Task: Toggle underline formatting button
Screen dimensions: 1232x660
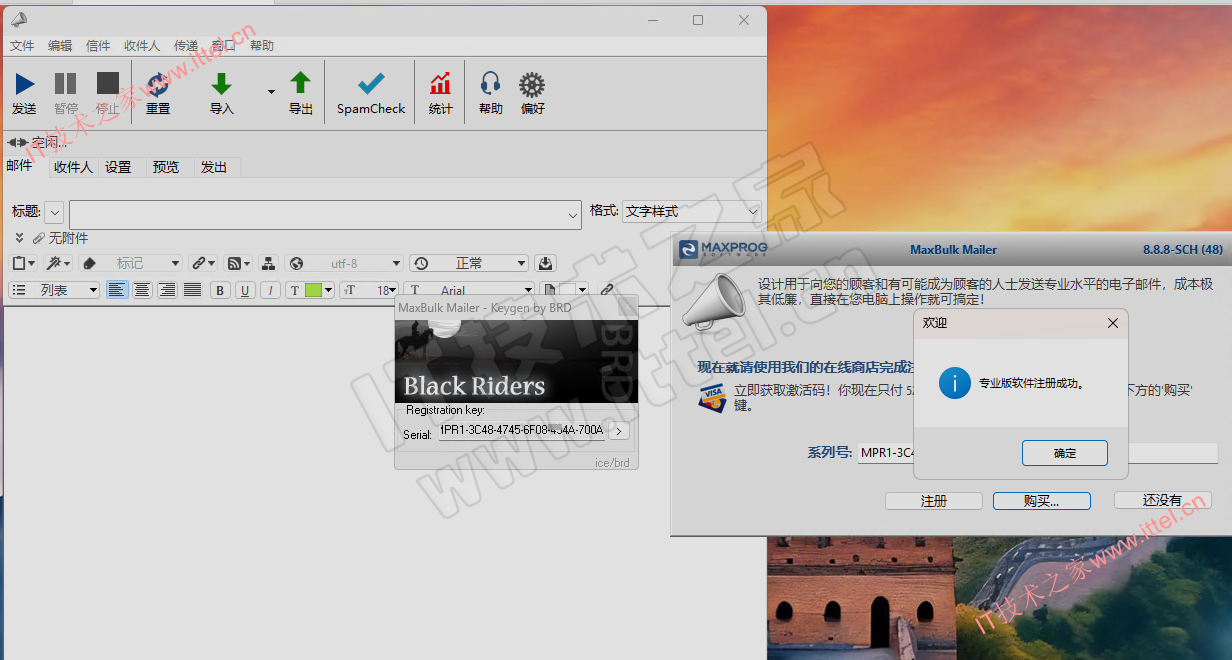Action: click(x=245, y=290)
